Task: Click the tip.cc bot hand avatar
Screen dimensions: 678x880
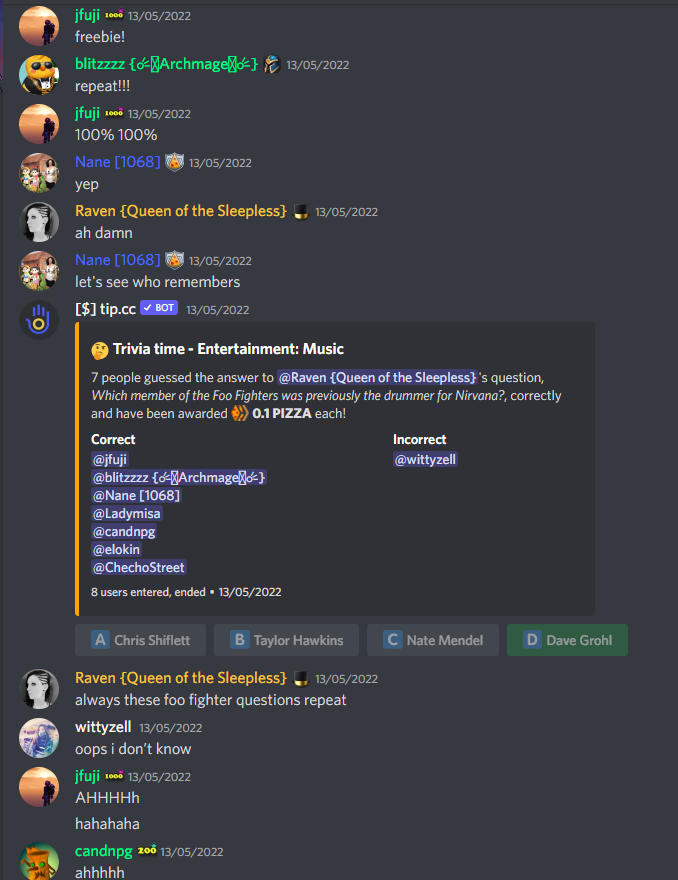Action: [x=39, y=320]
